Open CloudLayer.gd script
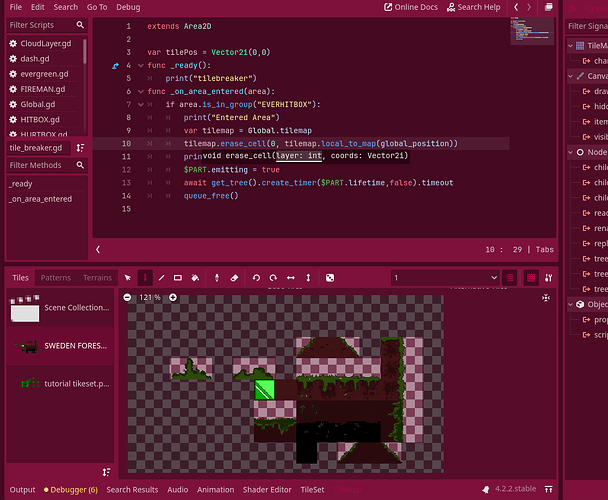This screenshot has width=608, height=500. click(45, 43)
